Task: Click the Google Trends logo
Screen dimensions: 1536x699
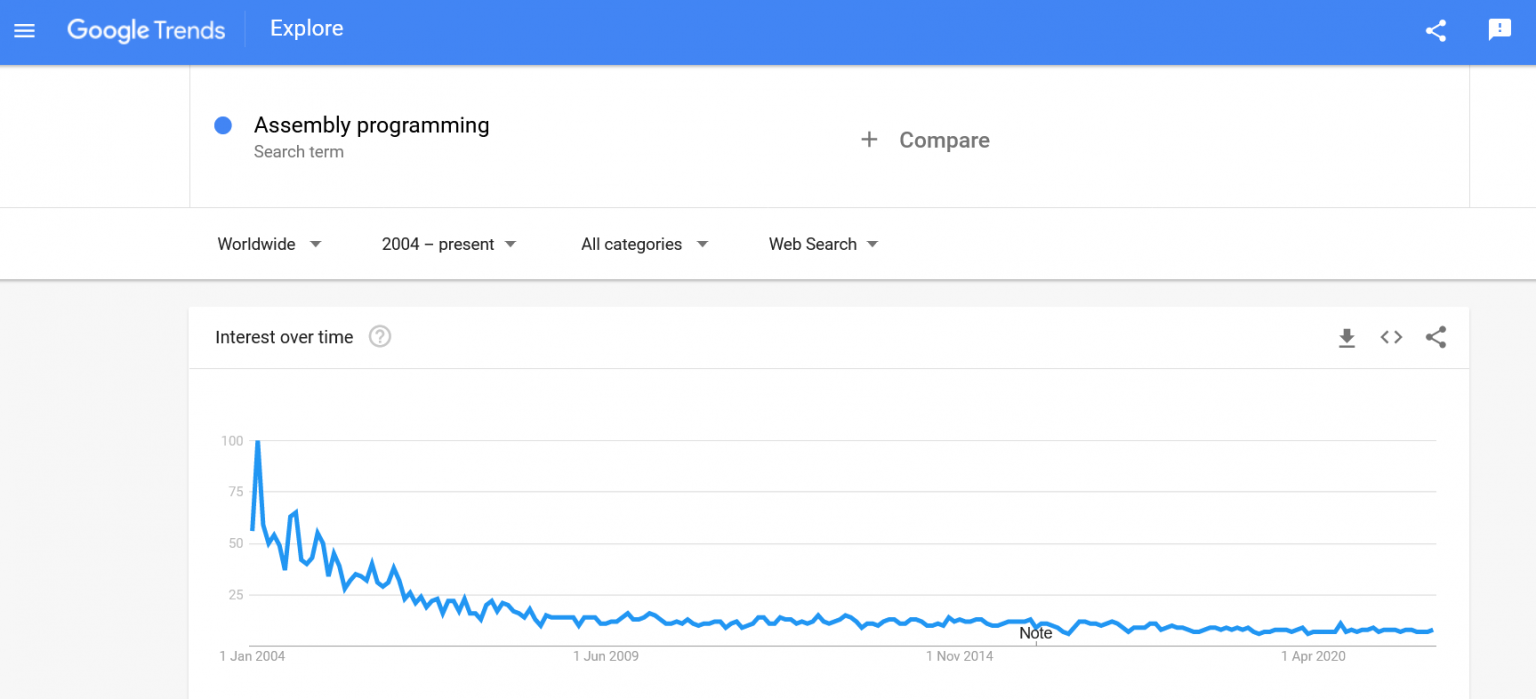Action: 146,30
